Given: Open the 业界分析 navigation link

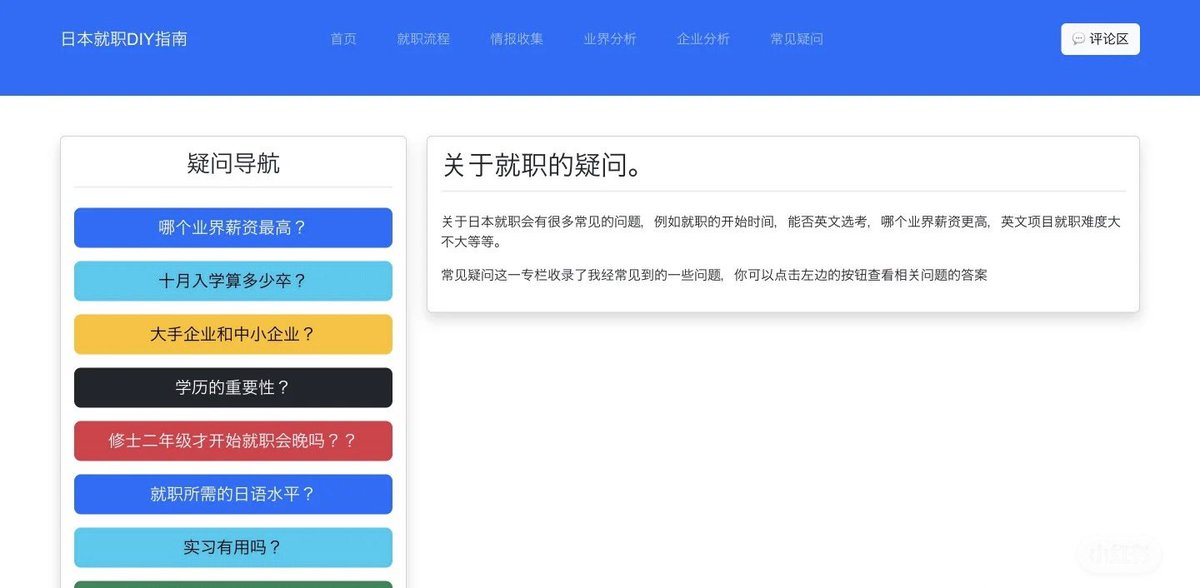Looking at the screenshot, I should click(610, 39).
